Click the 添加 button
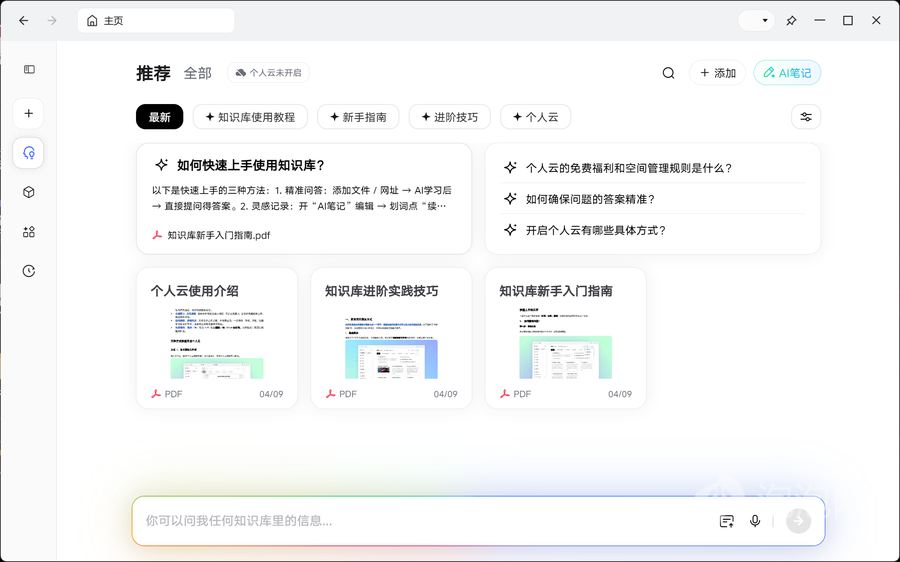The width and height of the screenshot is (900, 562). 717,73
